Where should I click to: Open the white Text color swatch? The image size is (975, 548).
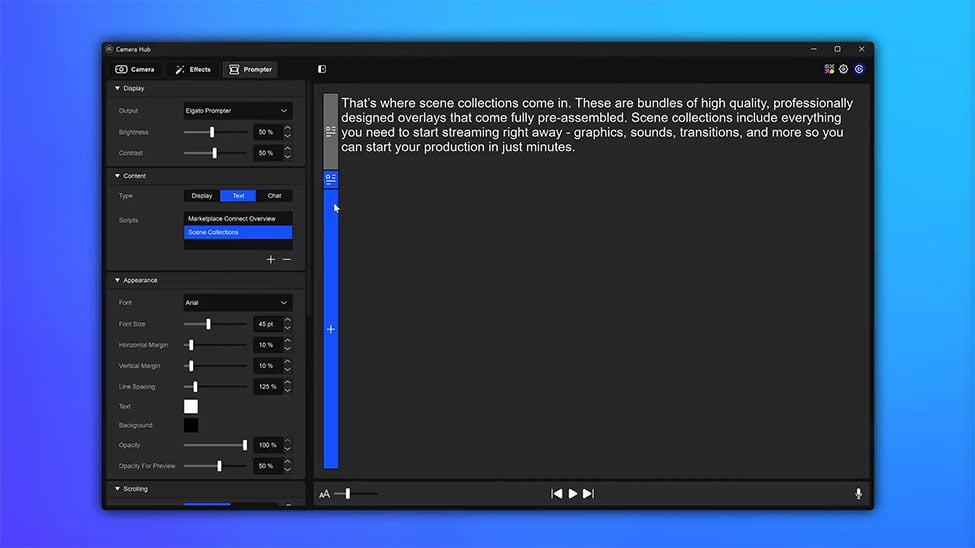pyautogui.click(x=191, y=406)
